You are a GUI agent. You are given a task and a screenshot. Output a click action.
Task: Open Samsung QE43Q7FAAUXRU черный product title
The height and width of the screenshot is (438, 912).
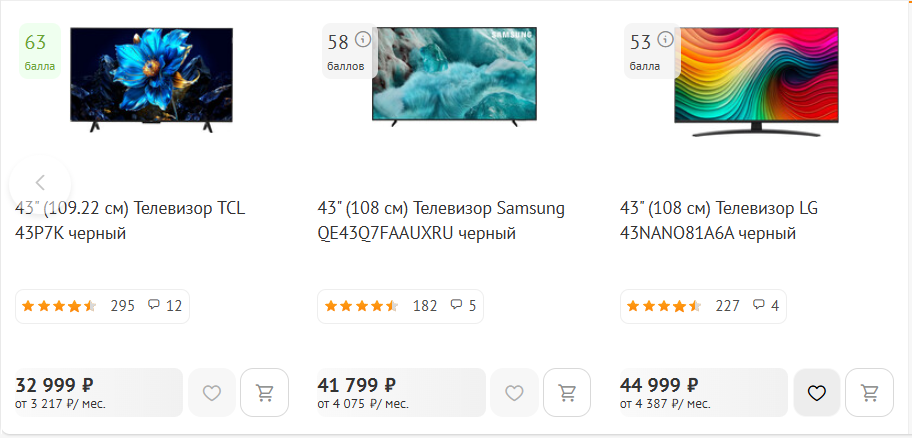pyautogui.click(x=440, y=221)
